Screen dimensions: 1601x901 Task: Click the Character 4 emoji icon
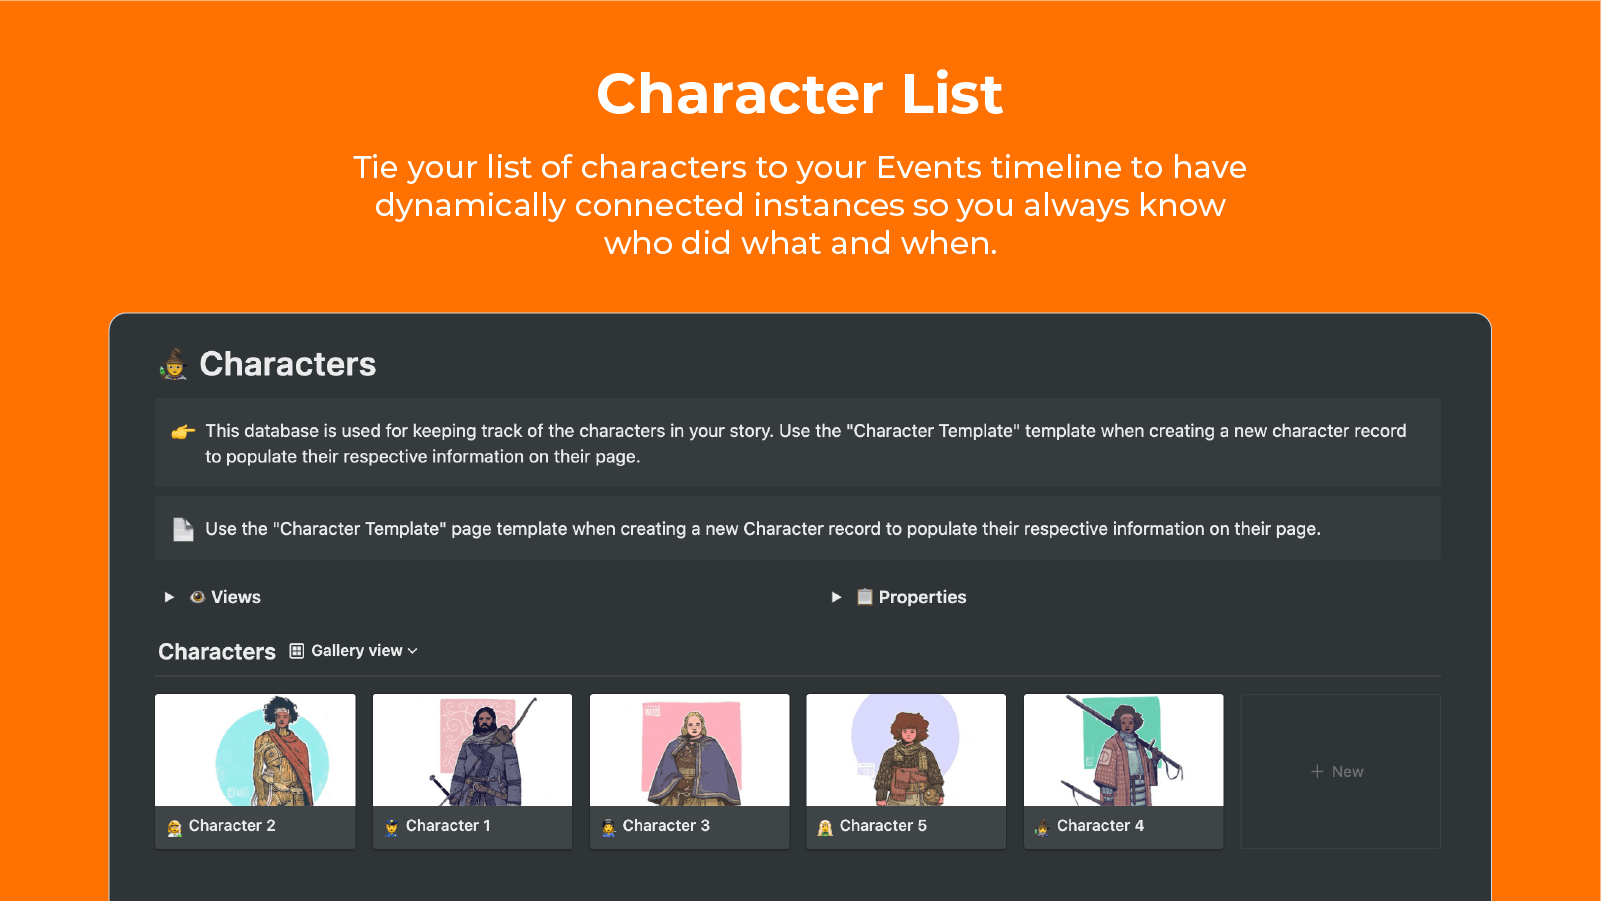click(x=1042, y=827)
